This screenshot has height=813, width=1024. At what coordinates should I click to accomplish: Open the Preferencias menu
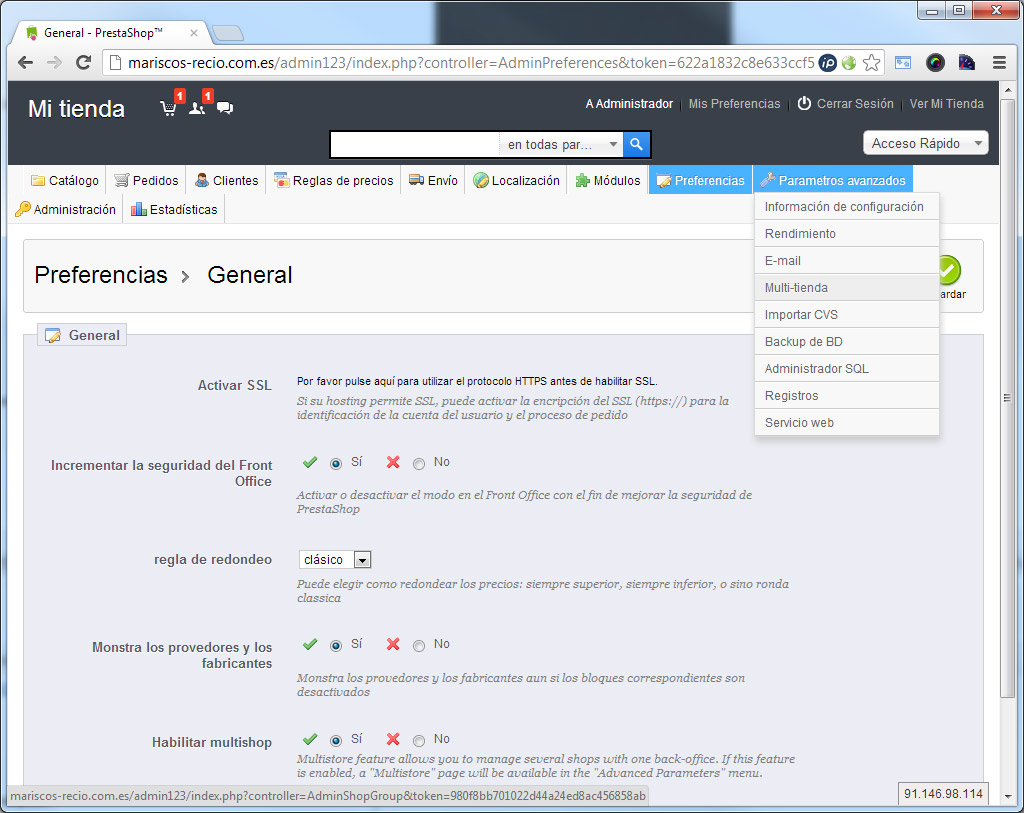pyautogui.click(x=701, y=180)
